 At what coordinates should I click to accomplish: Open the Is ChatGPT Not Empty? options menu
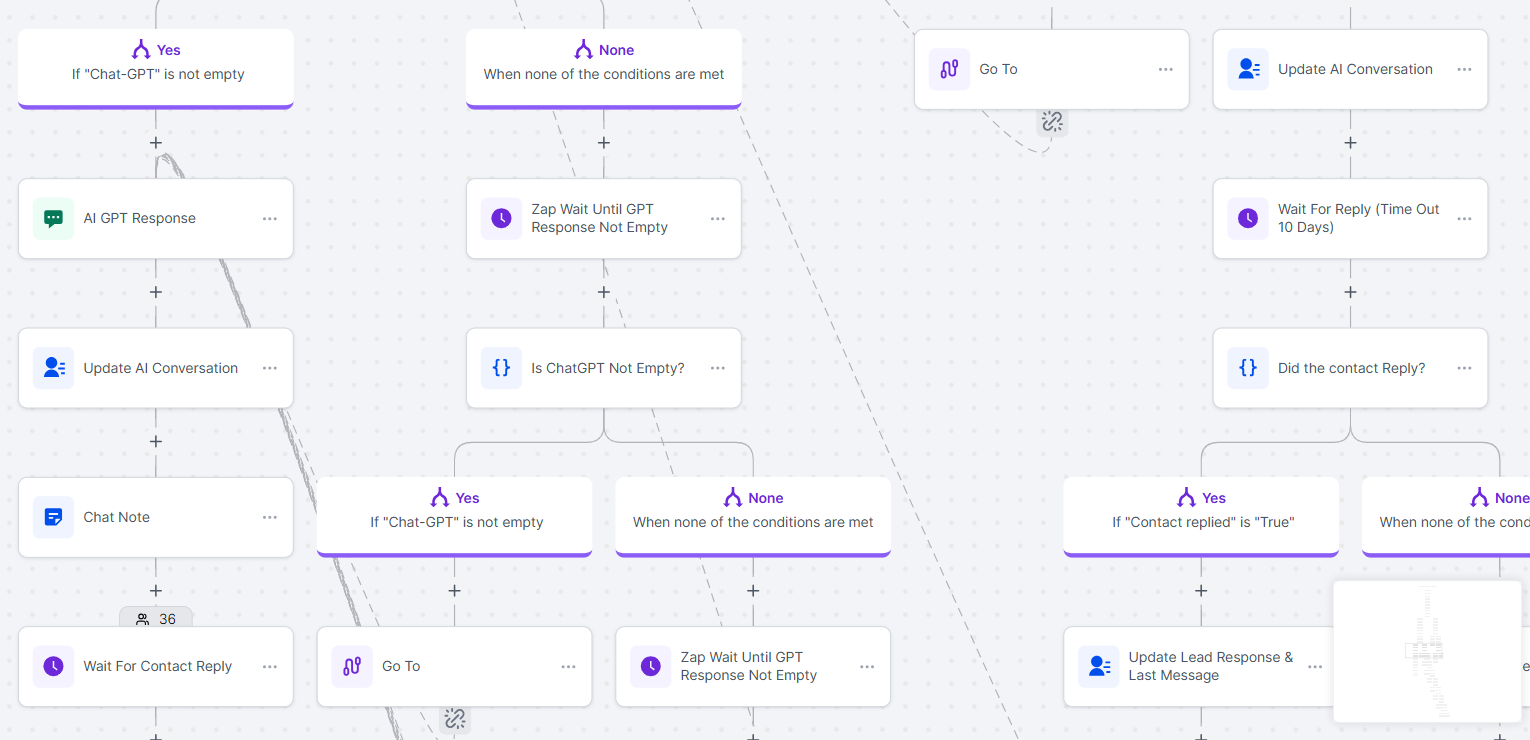718,368
